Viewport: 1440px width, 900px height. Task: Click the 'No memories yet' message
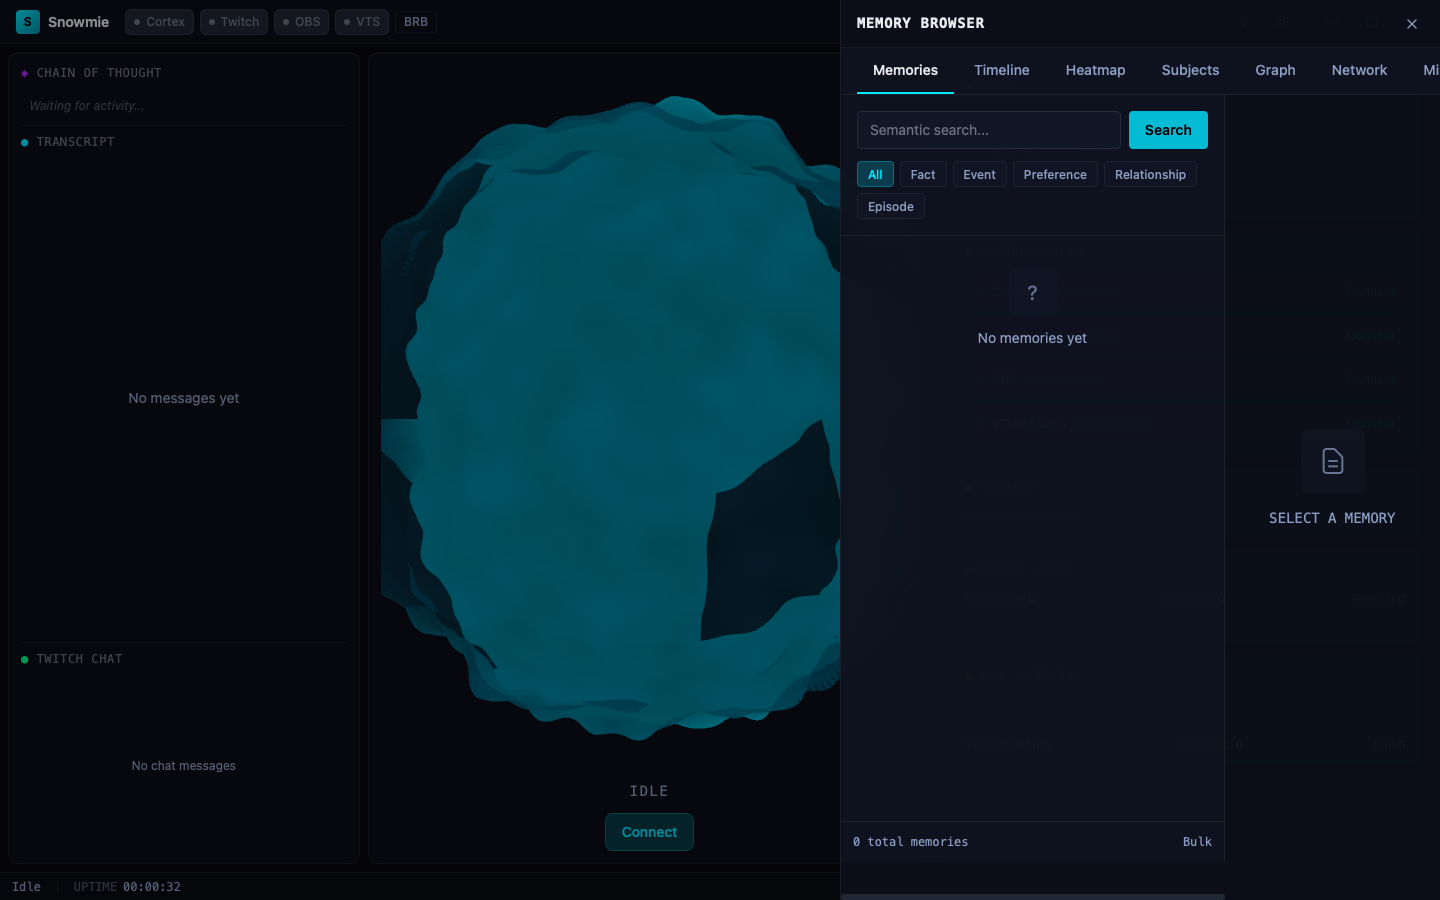pos(1032,338)
